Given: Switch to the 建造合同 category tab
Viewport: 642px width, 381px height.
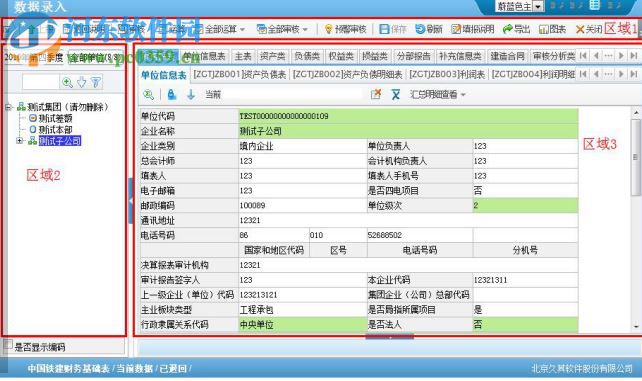Looking at the screenshot, I should 507,56.
